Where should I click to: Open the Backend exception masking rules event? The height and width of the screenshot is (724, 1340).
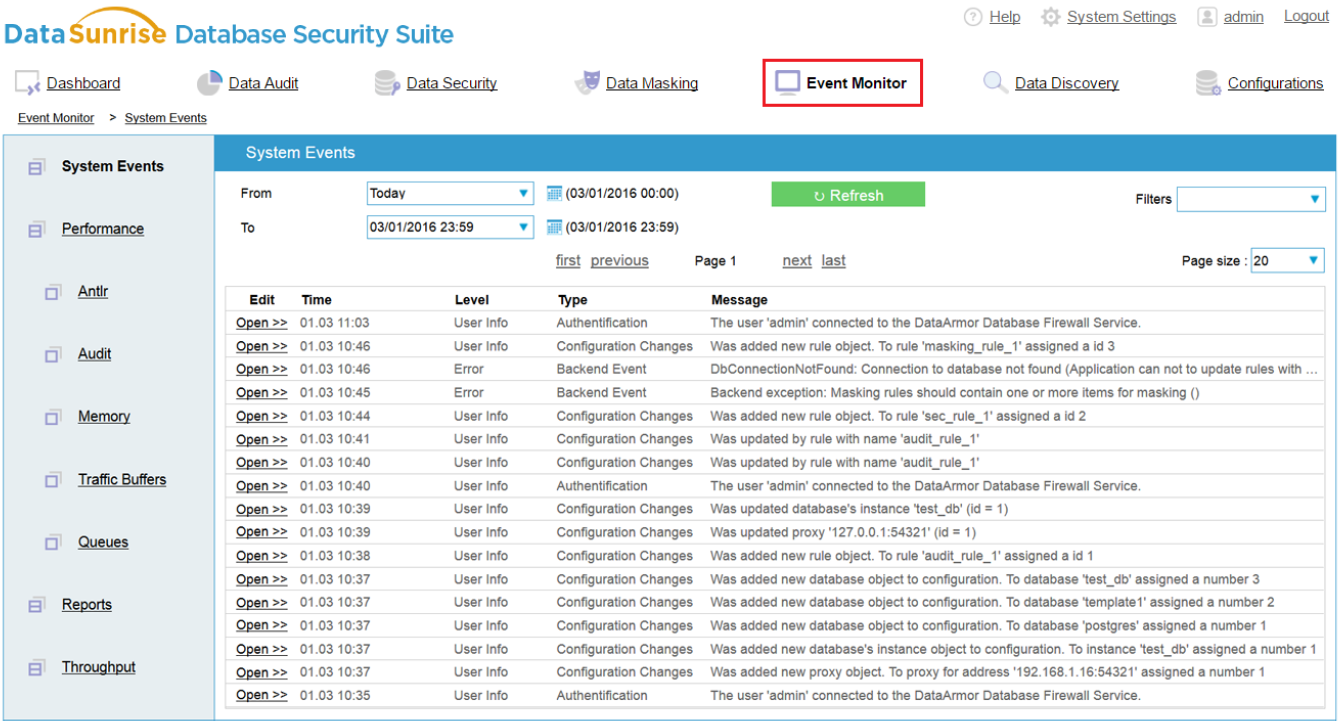coord(262,393)
